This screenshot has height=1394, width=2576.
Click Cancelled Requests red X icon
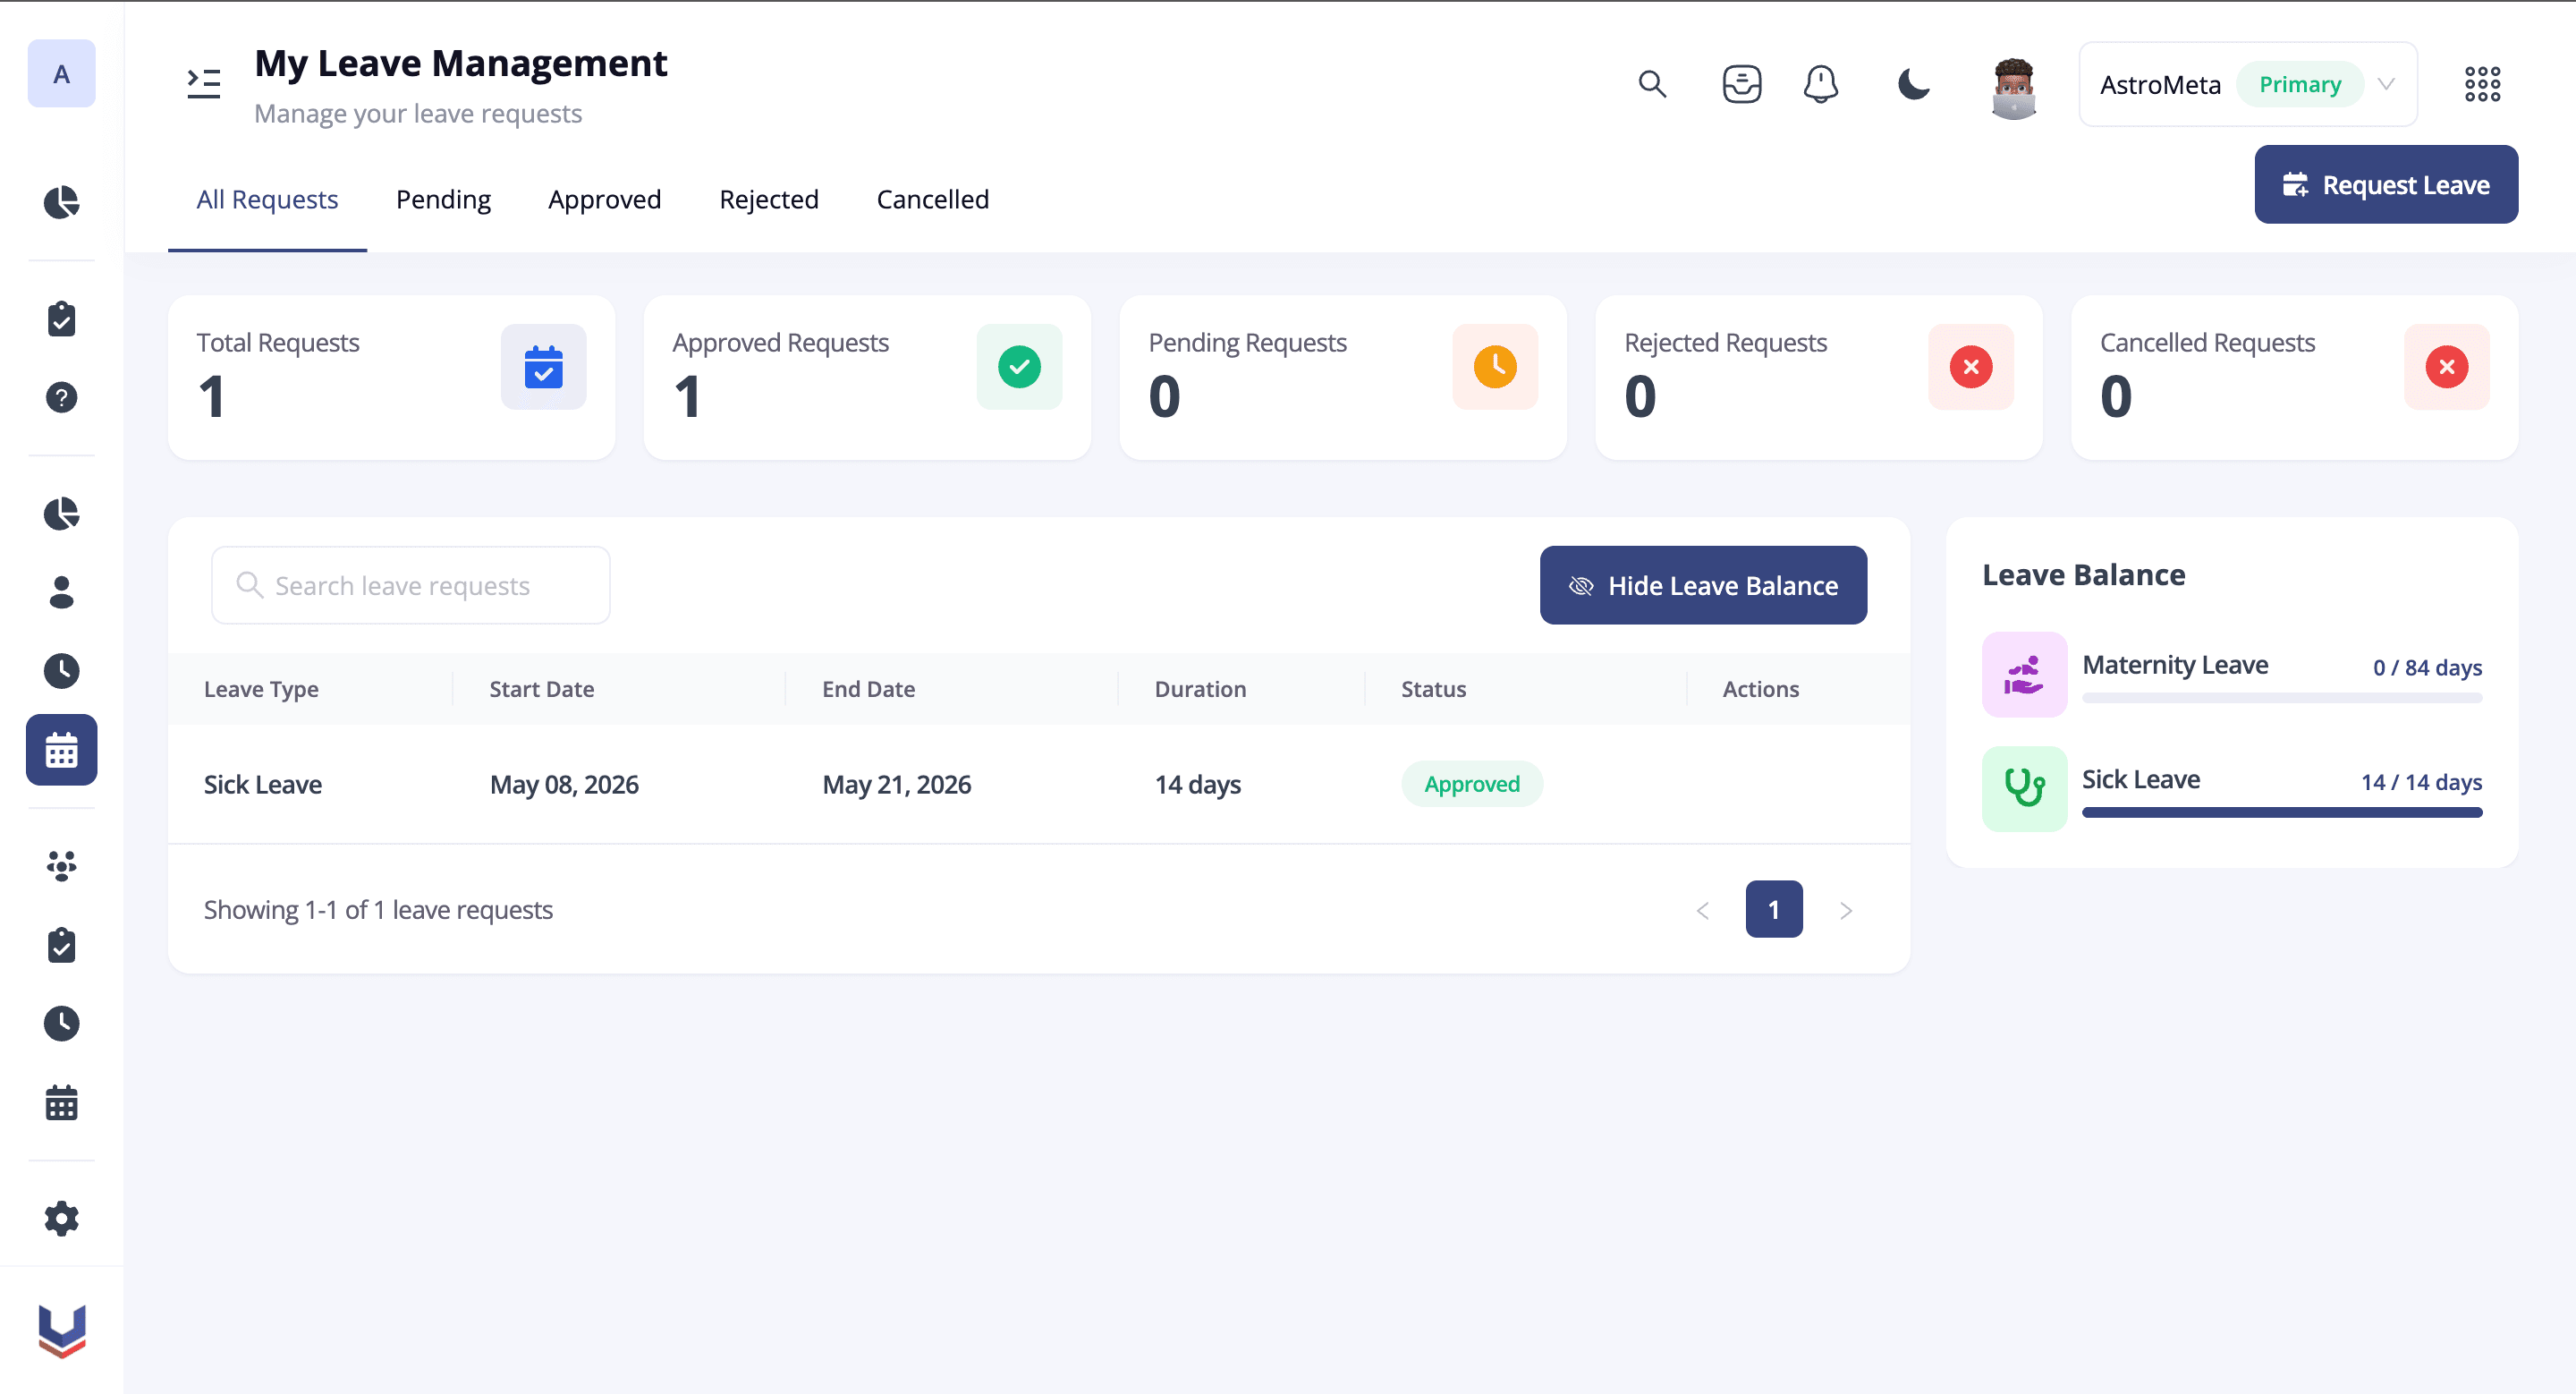click(2446, 366)
